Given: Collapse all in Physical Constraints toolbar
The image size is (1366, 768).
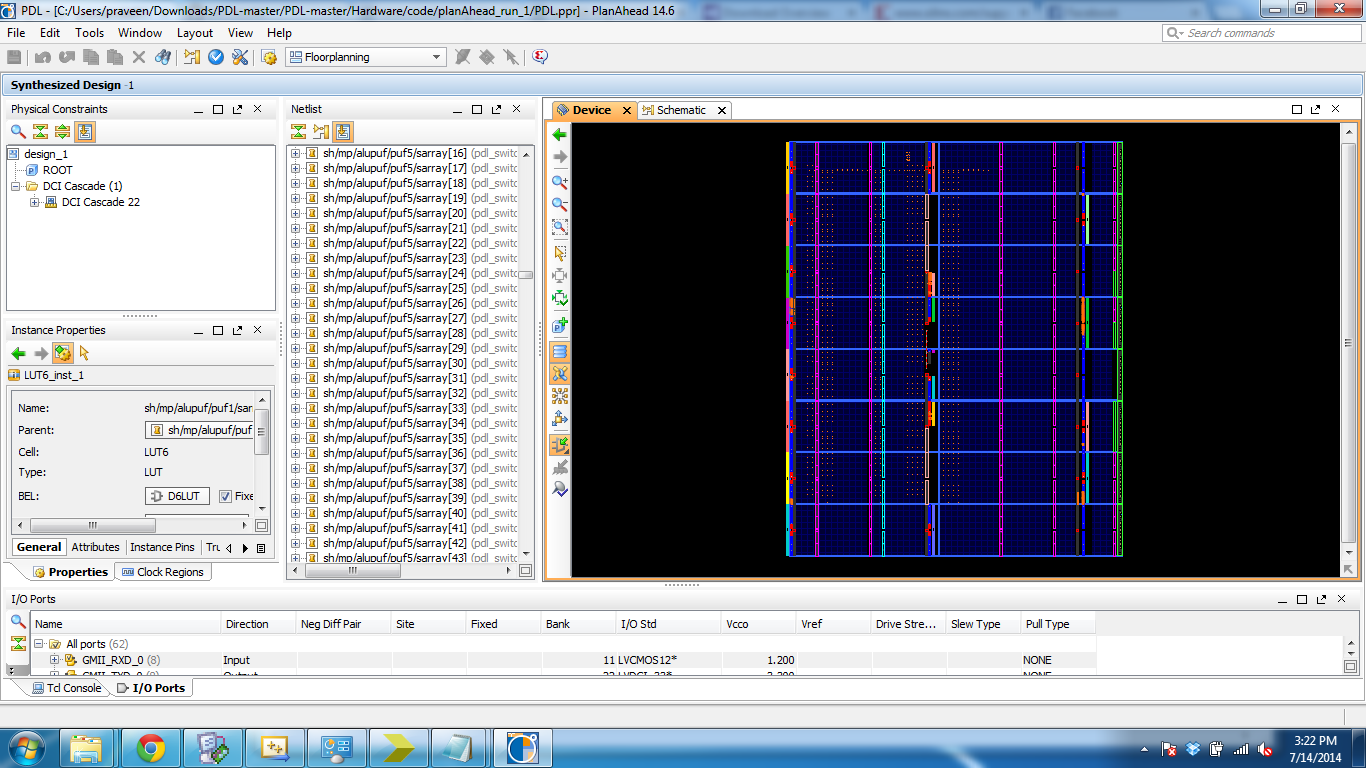Looking at the screenshot, I should [x=40, y=131].
